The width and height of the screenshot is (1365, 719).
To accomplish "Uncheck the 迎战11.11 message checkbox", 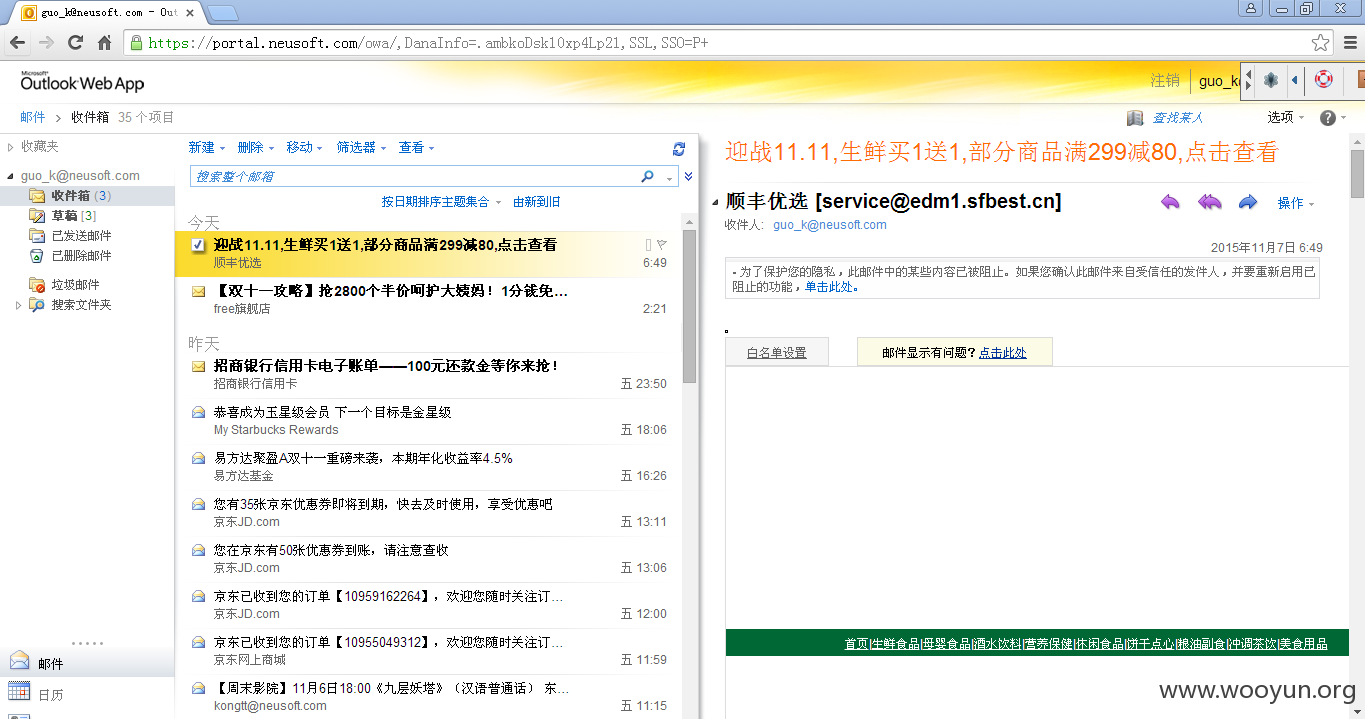I will click(198, 245).
